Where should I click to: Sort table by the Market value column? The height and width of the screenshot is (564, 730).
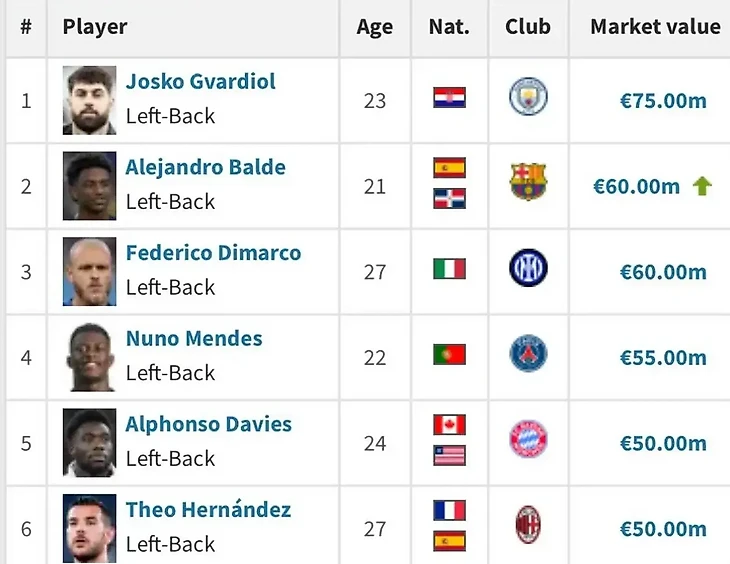tap(655, 27)
